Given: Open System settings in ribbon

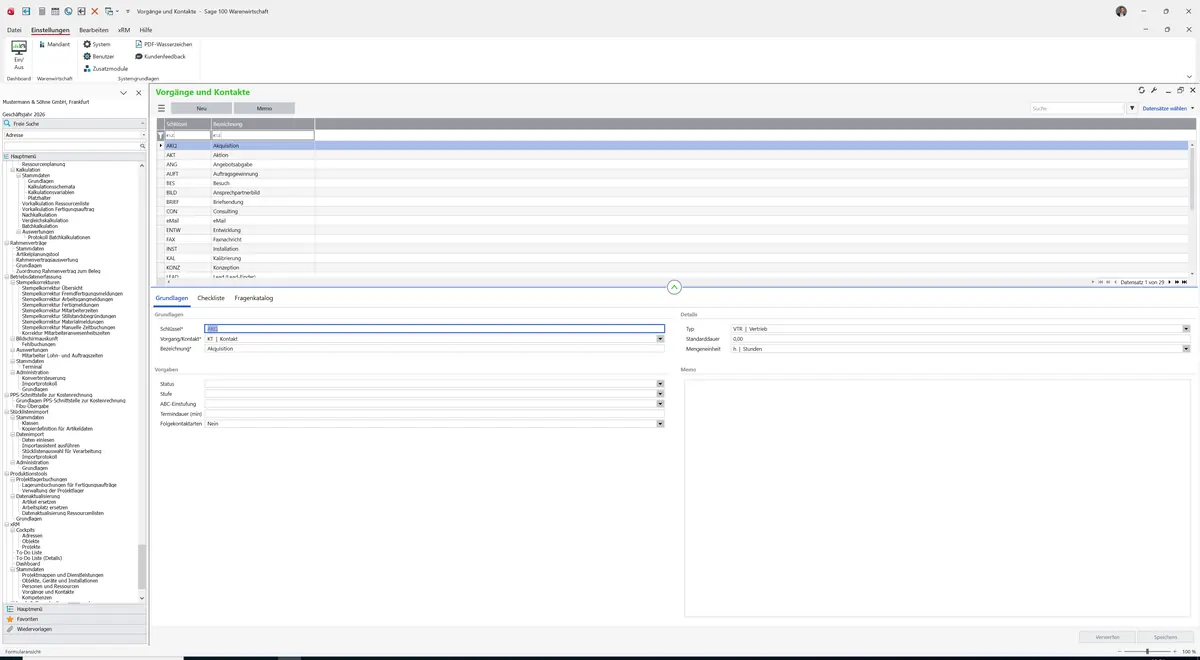Looking at the screenshot, I should pyautogui.click(x=97, y=45).
